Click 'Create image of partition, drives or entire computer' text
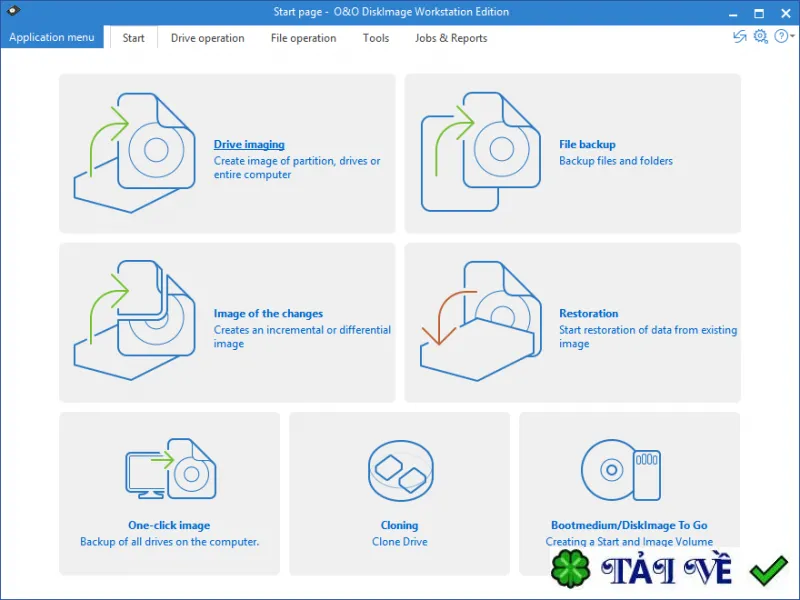 coord(297,167)
